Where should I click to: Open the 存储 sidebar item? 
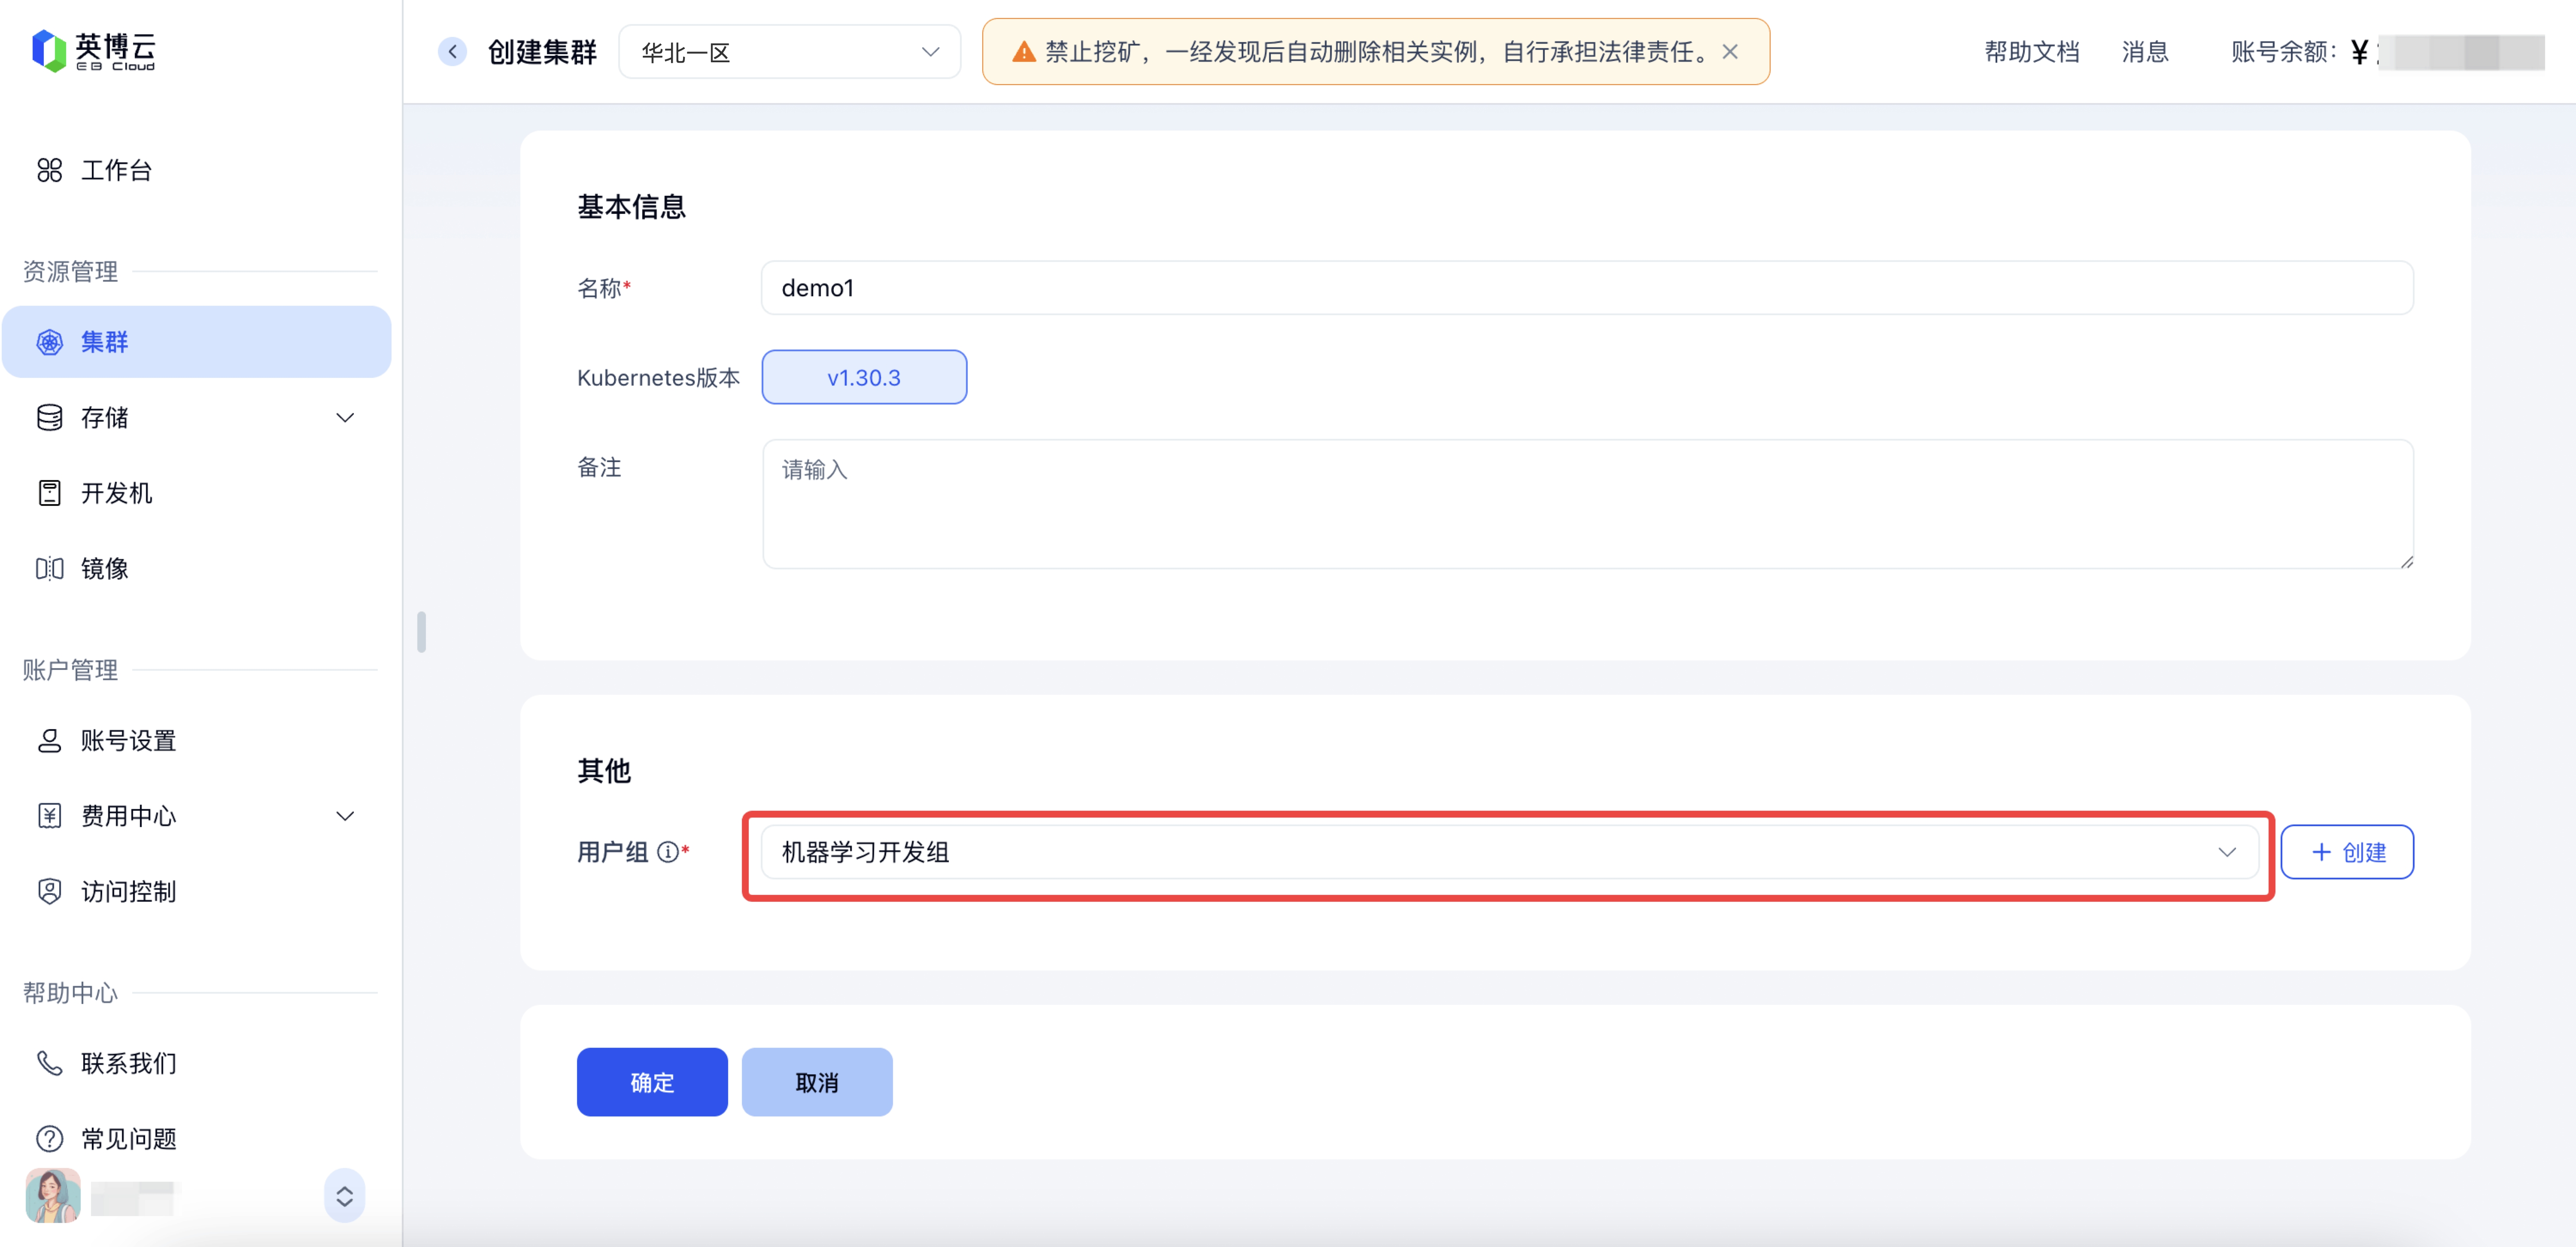196,417
